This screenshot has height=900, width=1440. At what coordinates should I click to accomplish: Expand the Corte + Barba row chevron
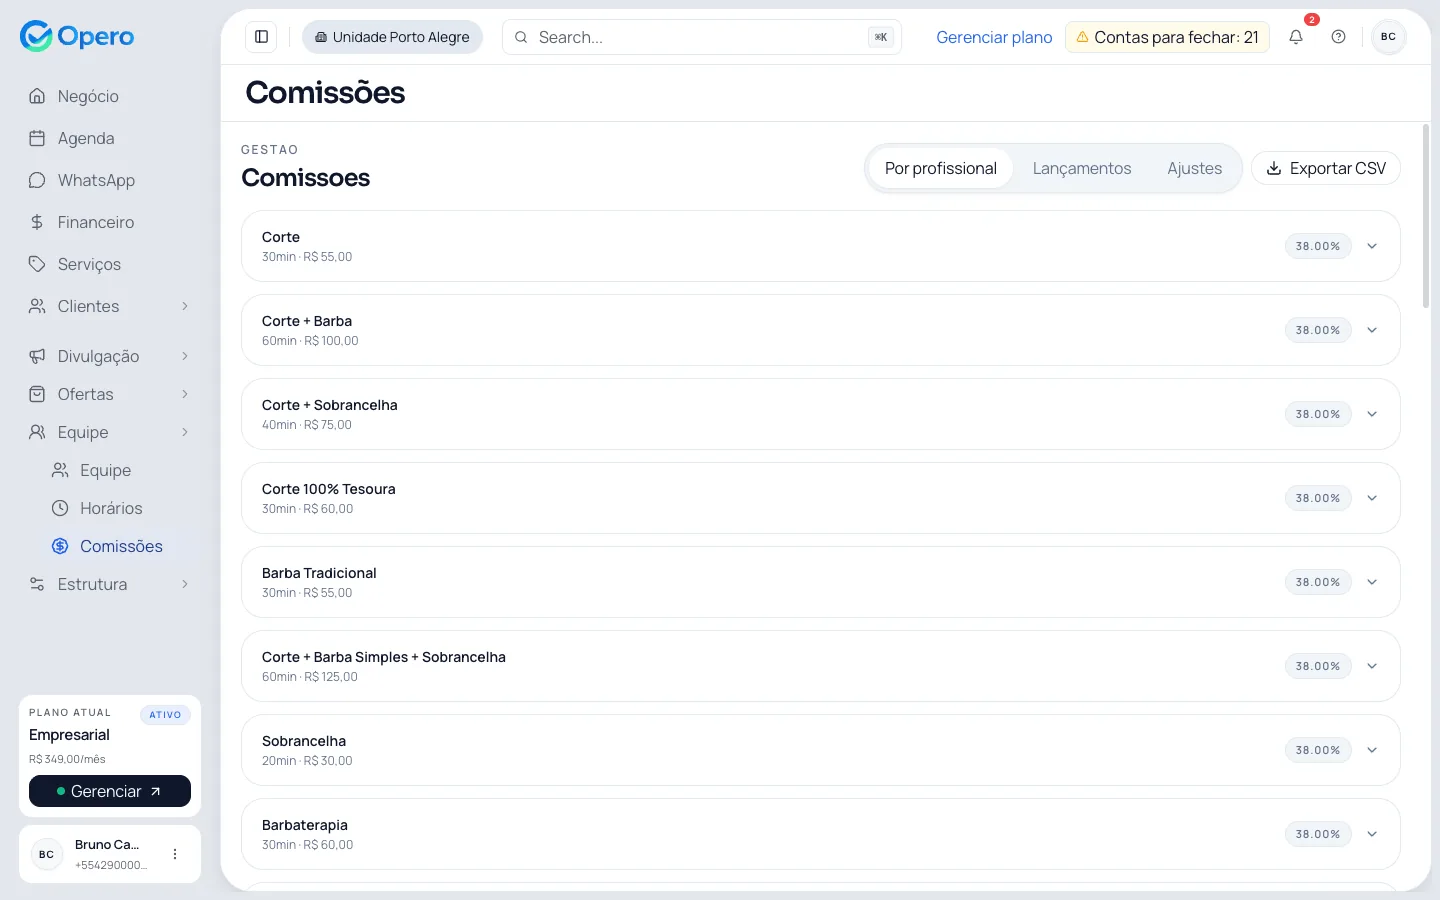click(x=1372, y=330)
